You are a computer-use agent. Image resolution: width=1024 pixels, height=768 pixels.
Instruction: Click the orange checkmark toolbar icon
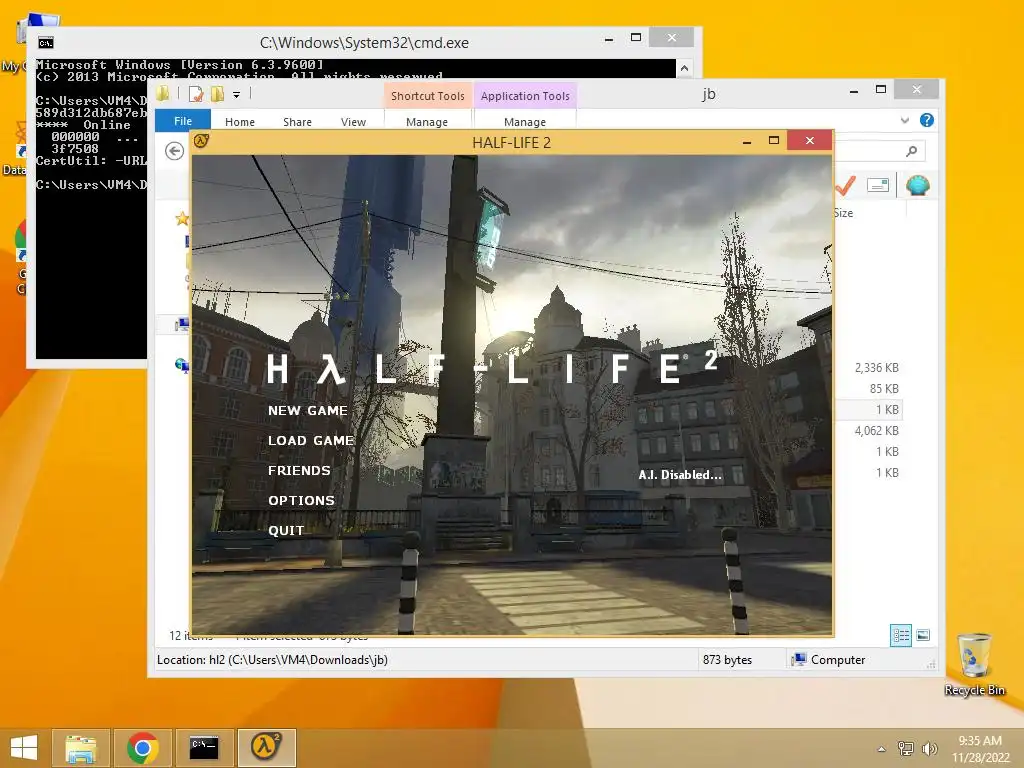[845, 185]
